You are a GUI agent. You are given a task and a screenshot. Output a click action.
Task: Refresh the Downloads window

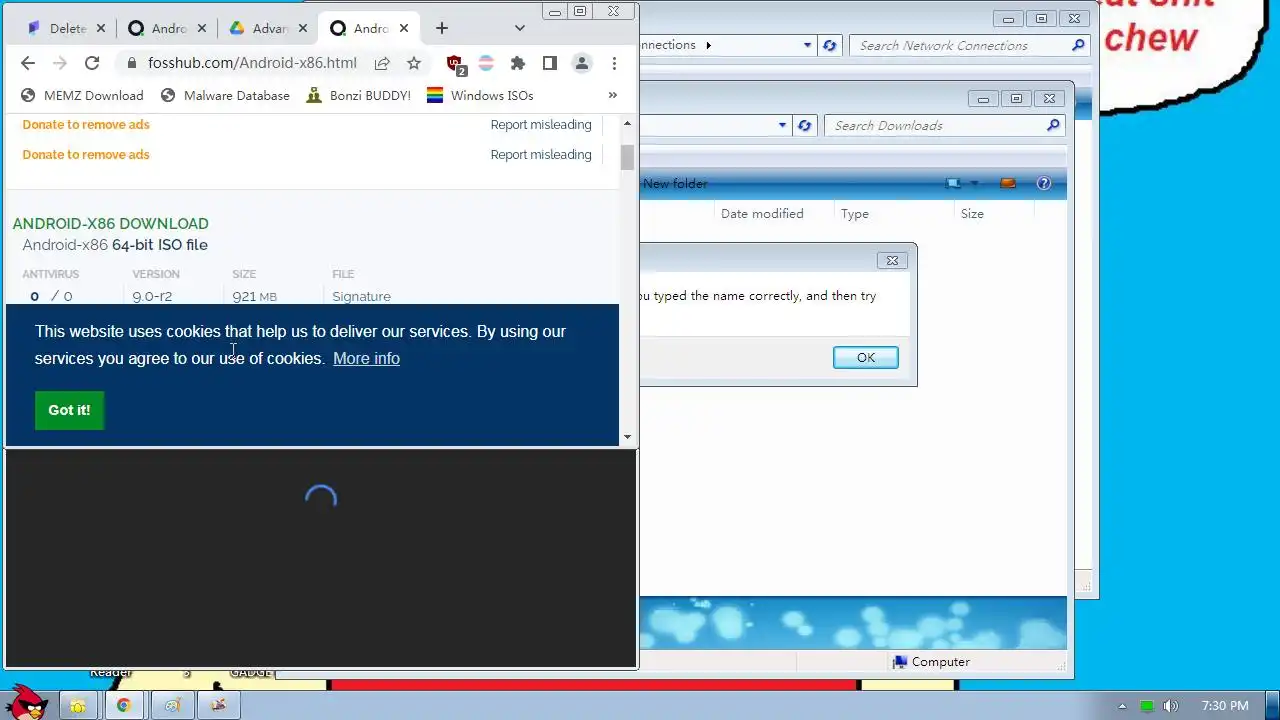[804, 125]
